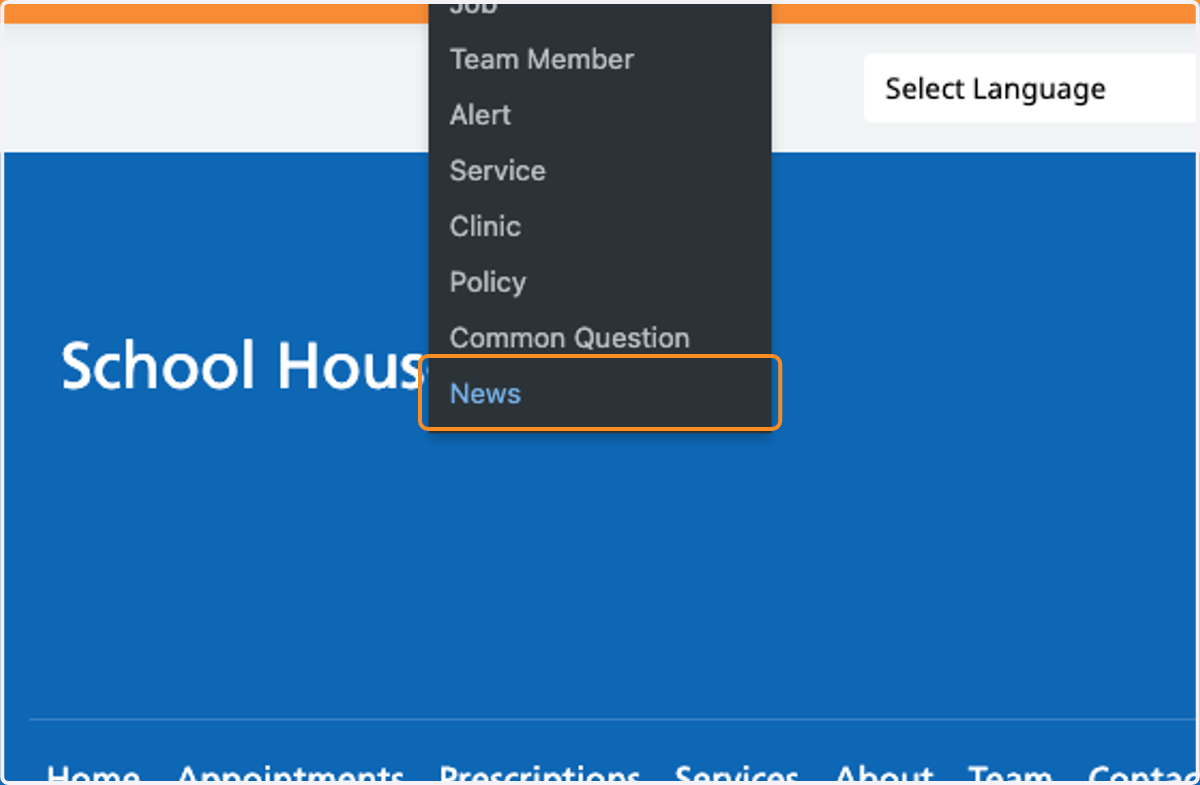Open the Prescriptions nav link

(x=540, y=776)
